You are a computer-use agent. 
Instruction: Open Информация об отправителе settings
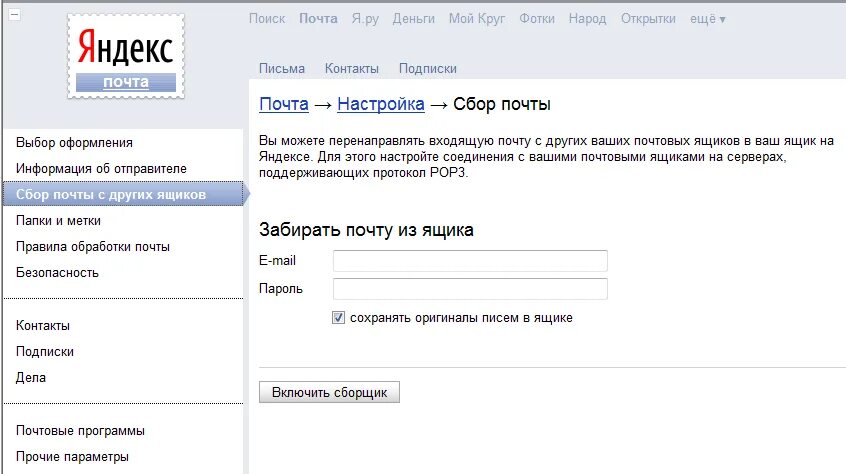coord(101,169)
